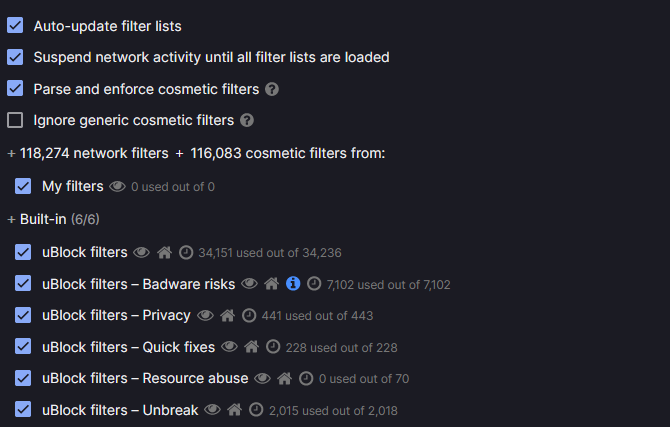Screen dimensions: 670x427
Task: Disable Auto-update filter lists
Action: pyautogui.click(x=15, y=26)
